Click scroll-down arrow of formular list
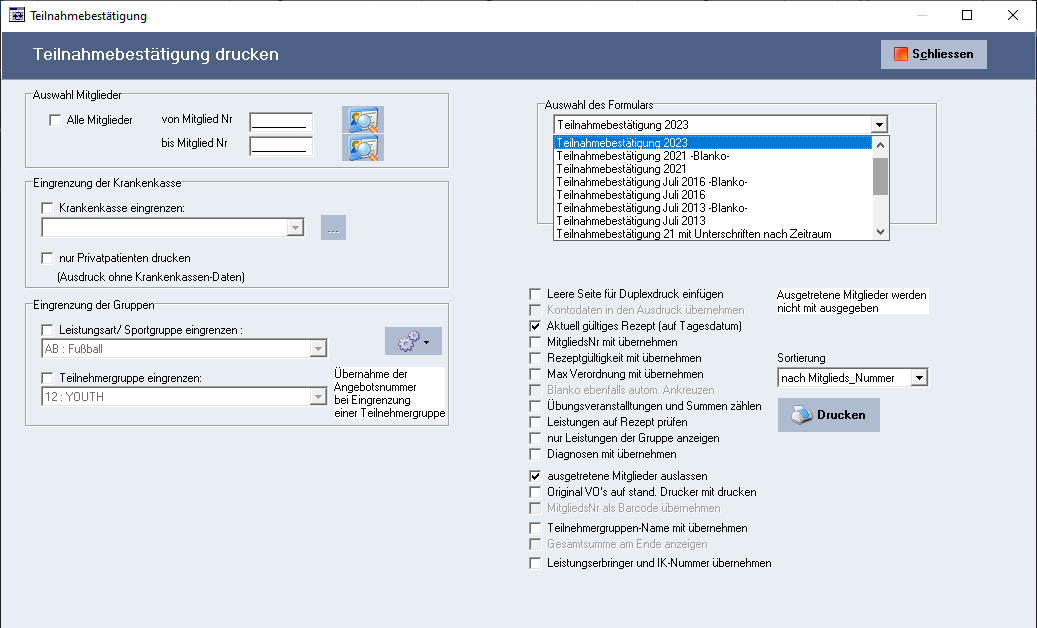The width and height of the screenshot is (1037, 628). [x=880, y=232]
